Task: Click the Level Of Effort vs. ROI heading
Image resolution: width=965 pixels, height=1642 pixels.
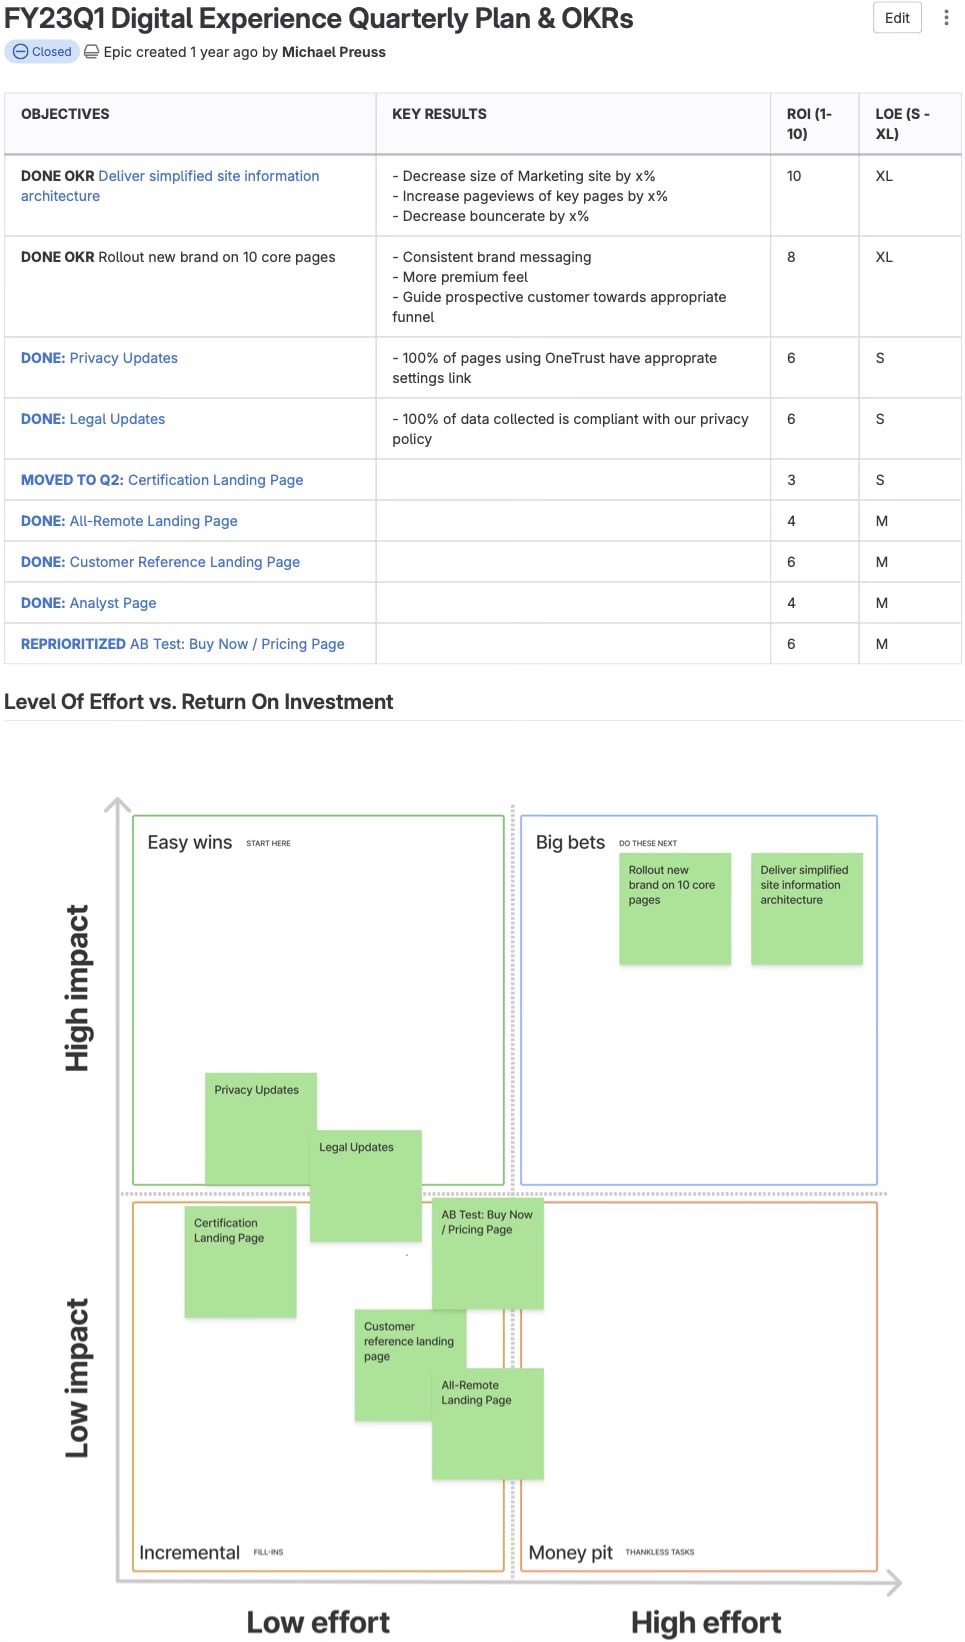Action: (199, 702)
